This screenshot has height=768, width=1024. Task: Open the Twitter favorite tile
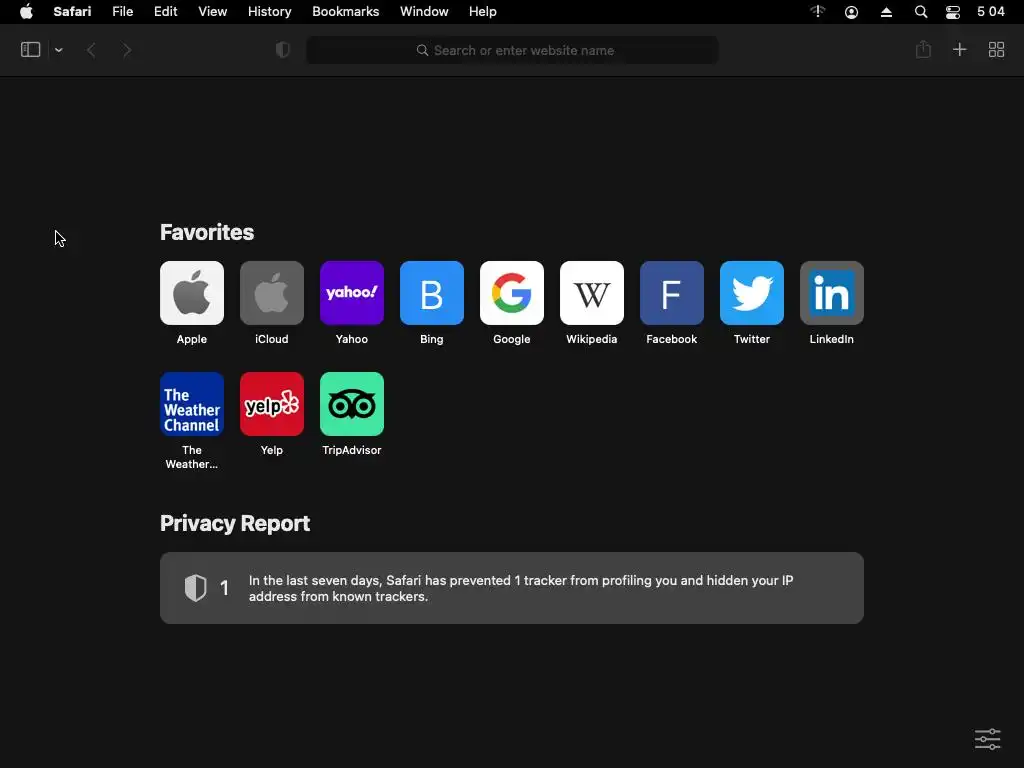[752, 293]
